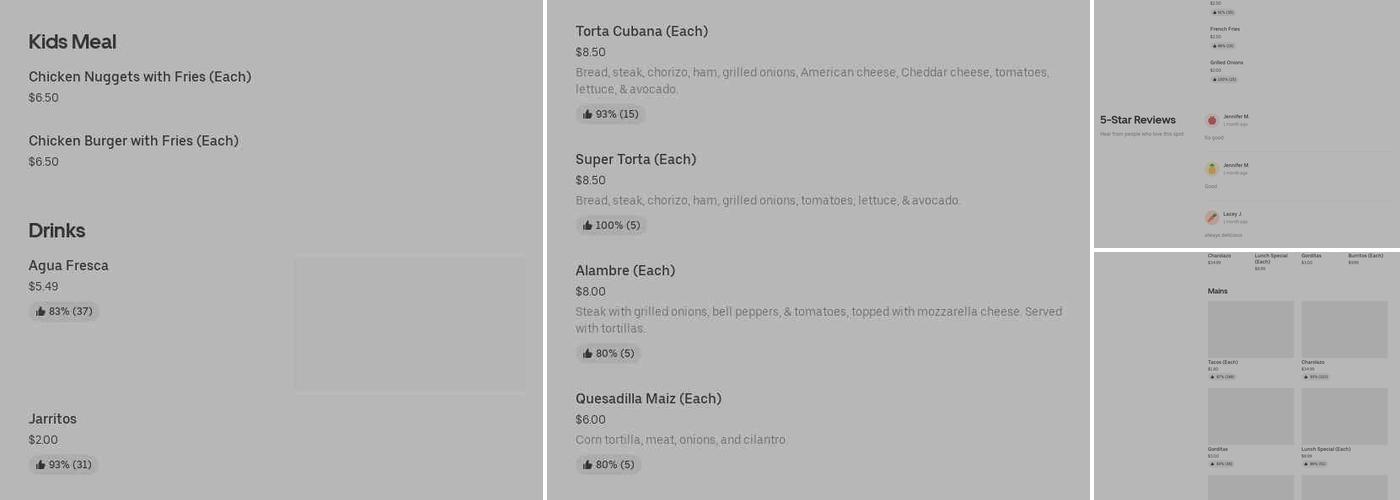
Task: Open the Alambre (Each) item details
Action: 625,271
